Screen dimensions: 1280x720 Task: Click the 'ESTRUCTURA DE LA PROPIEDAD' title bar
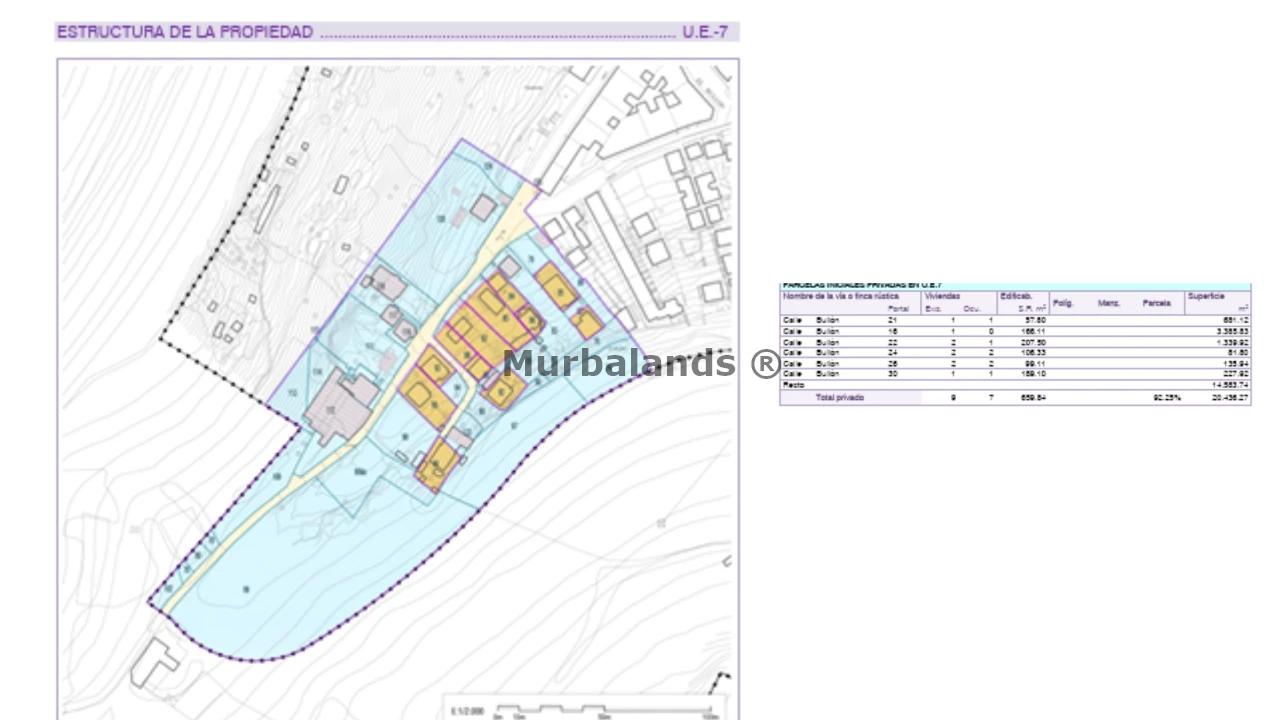[x=300, y=32]
